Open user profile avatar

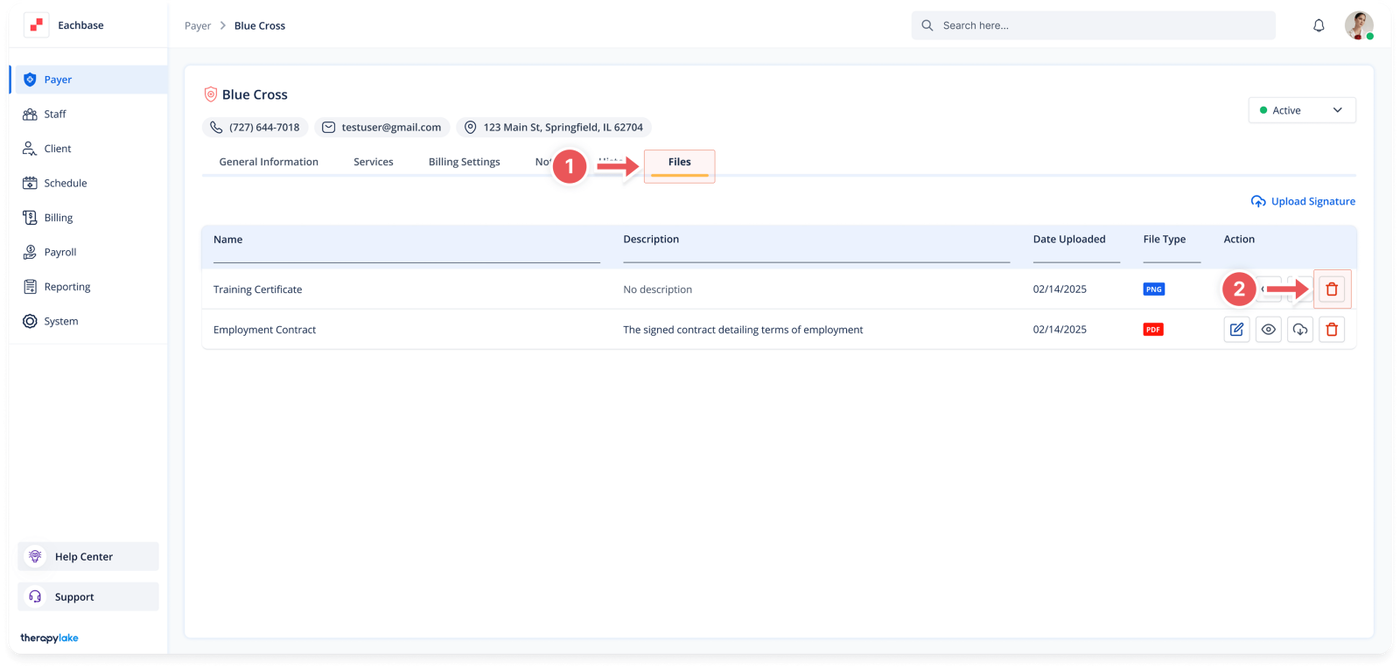[x=1359, y=25]
